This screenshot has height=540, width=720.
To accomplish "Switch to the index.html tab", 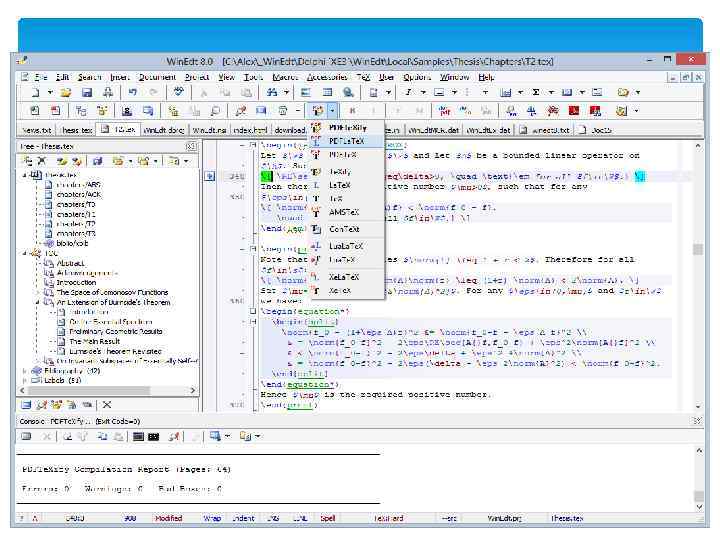I will [252, 130].
